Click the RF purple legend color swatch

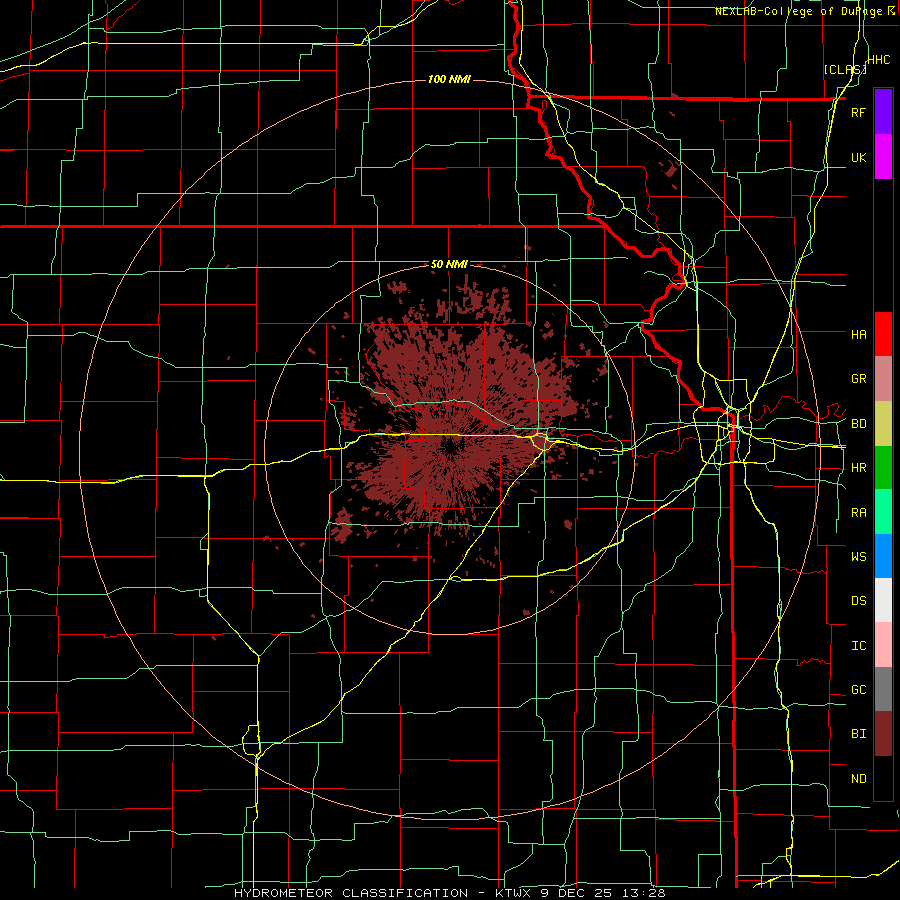(x=883, y=112)
